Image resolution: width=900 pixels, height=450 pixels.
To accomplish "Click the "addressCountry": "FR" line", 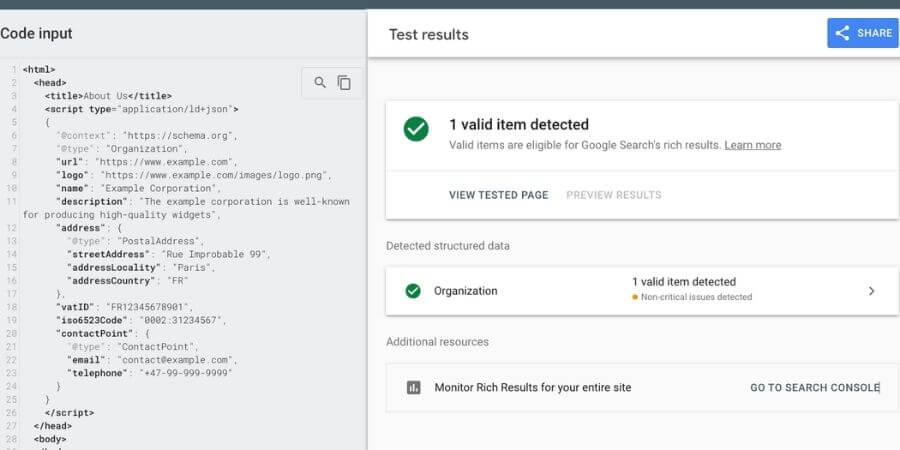I will pos(128,281).
